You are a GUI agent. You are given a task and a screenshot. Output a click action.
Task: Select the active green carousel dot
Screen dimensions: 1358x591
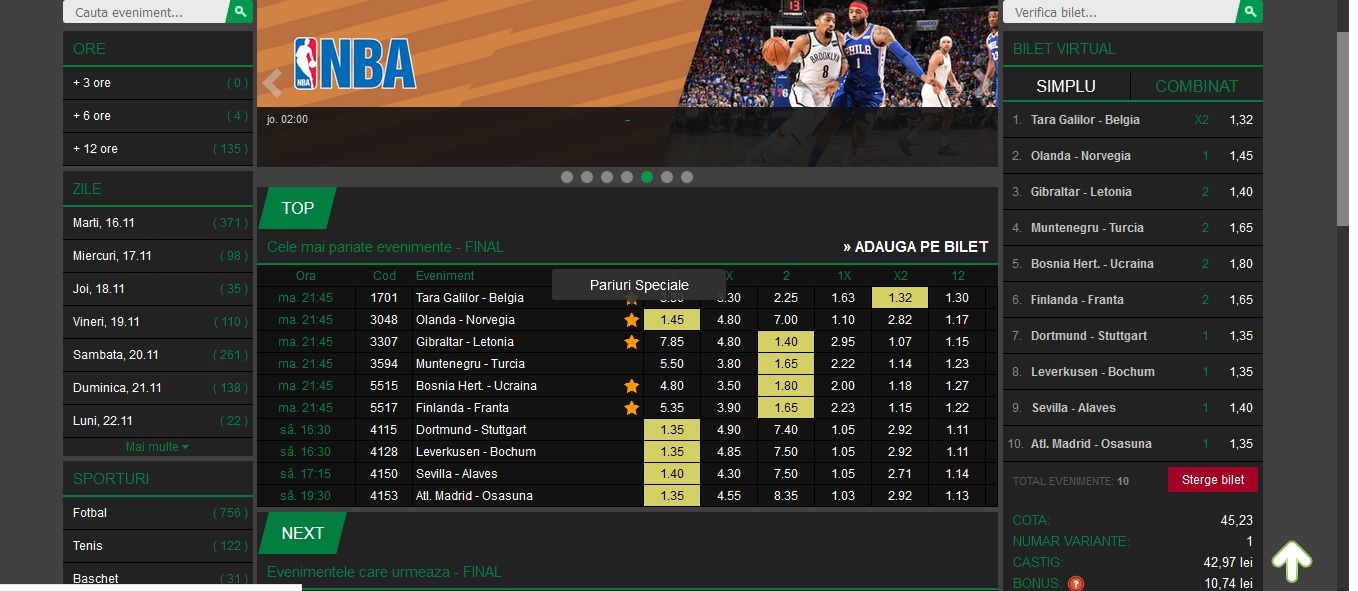click(647, 177)
